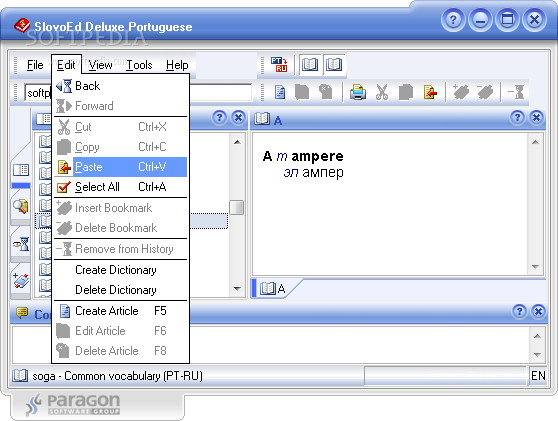Choose Forward in the Edit menu
This screenshot has width=558, height=421.
point(120,106)
